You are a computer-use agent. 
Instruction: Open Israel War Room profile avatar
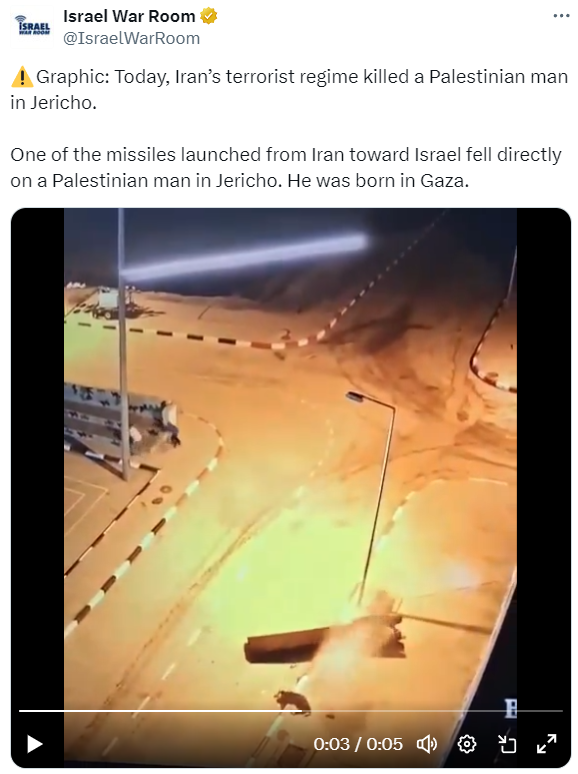click(x=32, y=27)
